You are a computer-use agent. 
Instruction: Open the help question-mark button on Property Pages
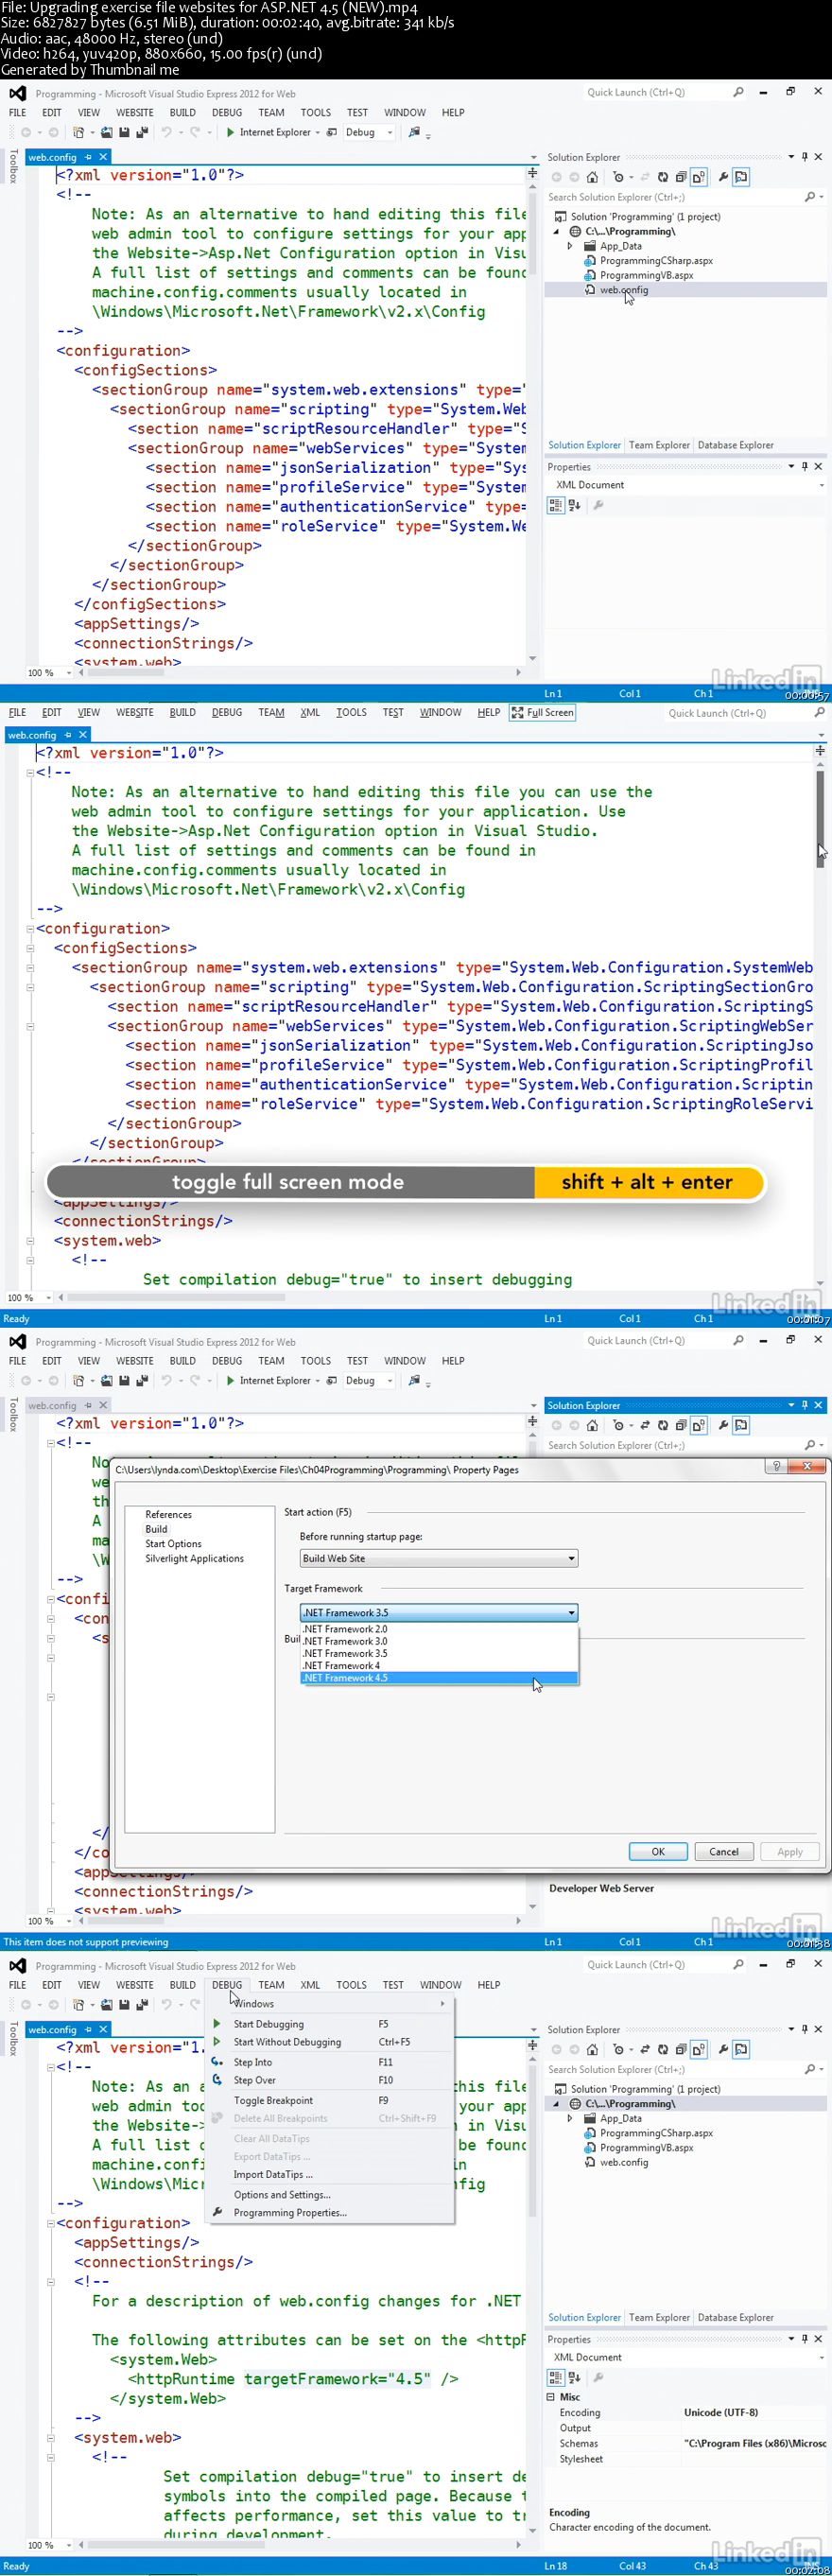[x=777, y=1466]
